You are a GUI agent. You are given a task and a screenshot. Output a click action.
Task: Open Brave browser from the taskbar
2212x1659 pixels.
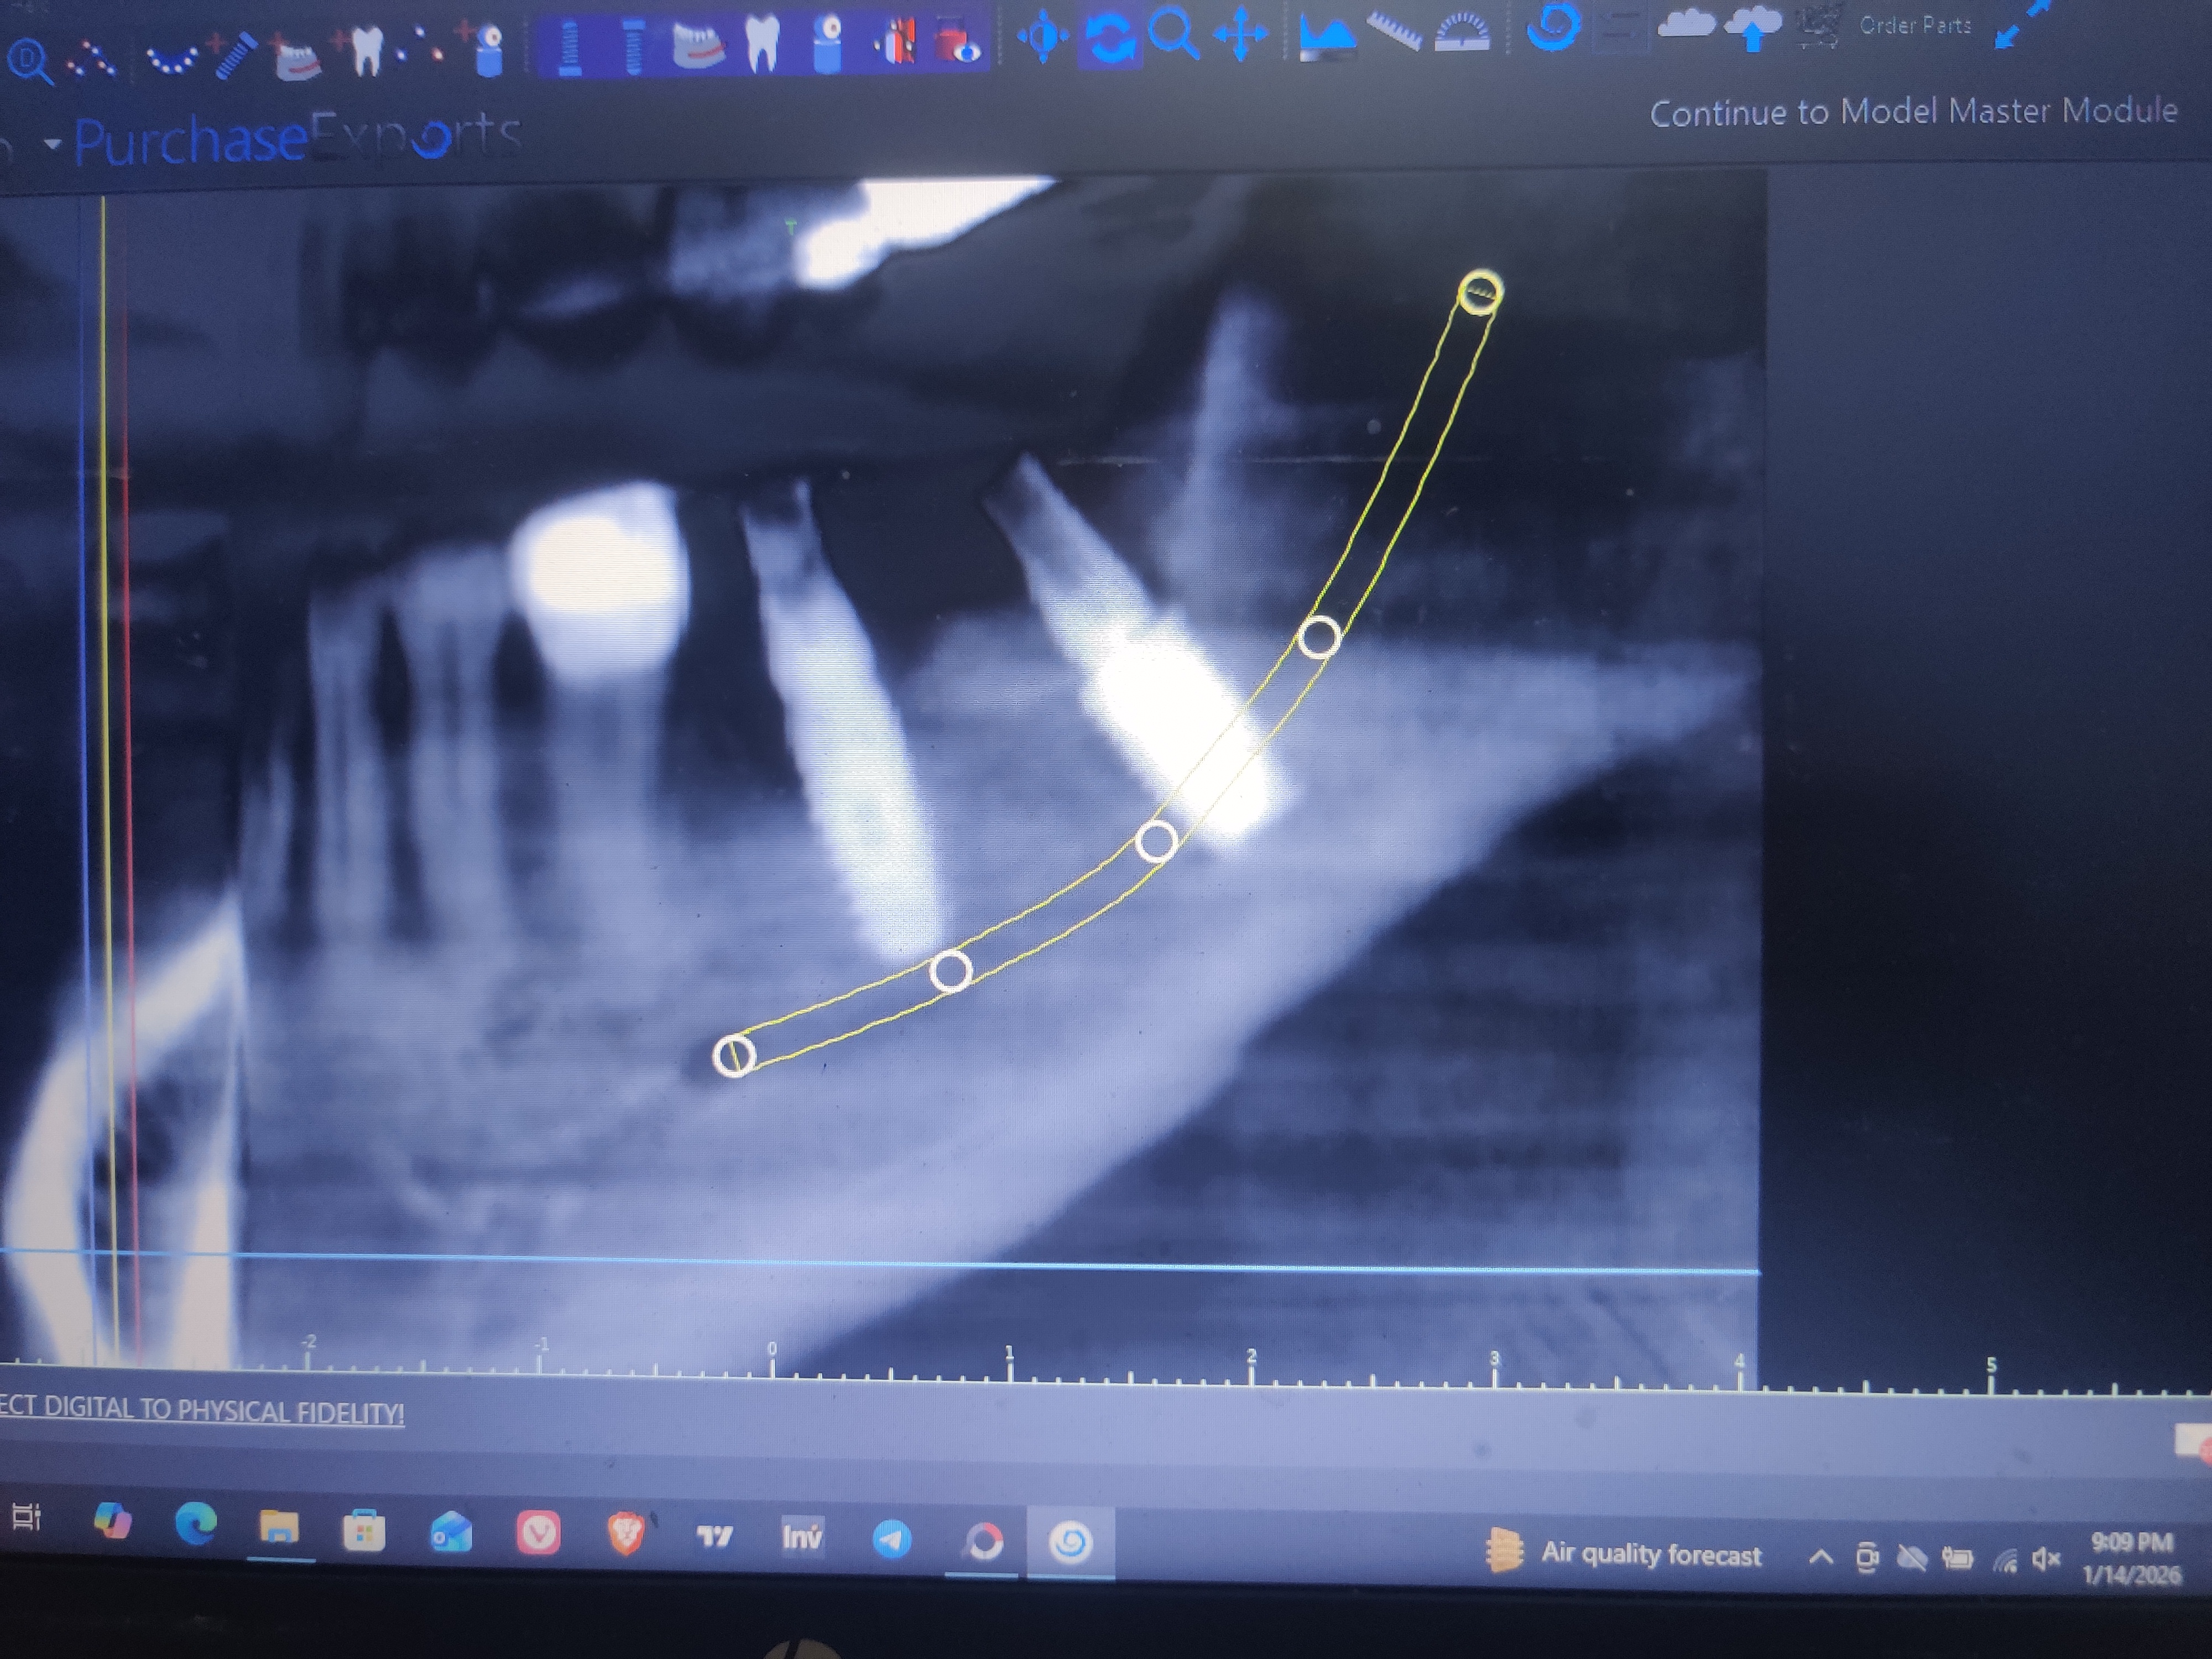pos(625,1534)
